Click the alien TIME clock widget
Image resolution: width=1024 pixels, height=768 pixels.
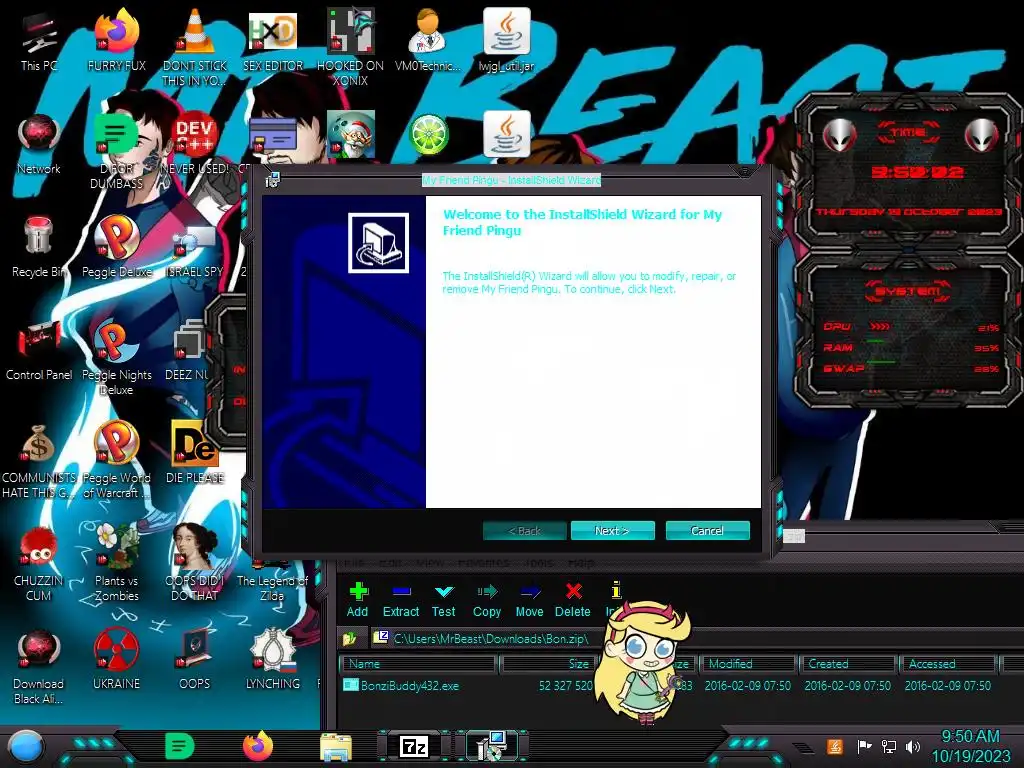tap(908, 173)
